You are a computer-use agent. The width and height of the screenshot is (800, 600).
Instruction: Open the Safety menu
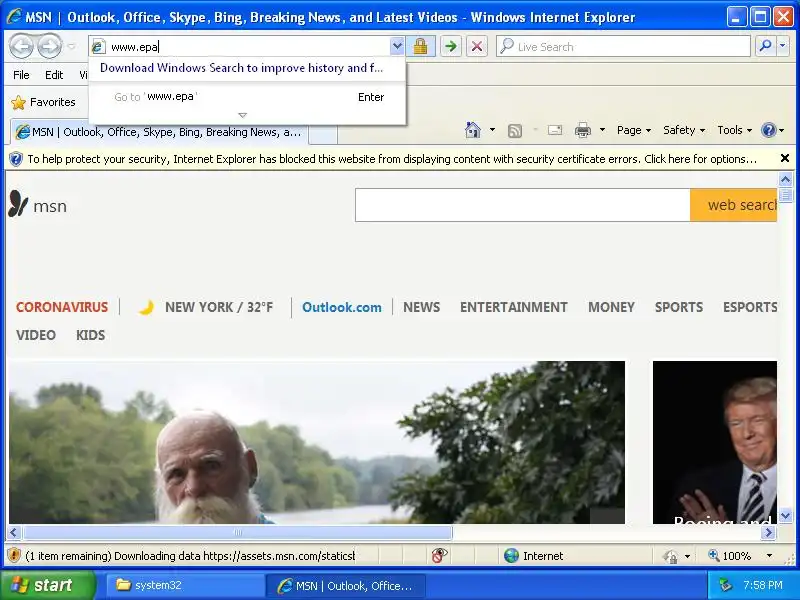click(x=684, y=130)
